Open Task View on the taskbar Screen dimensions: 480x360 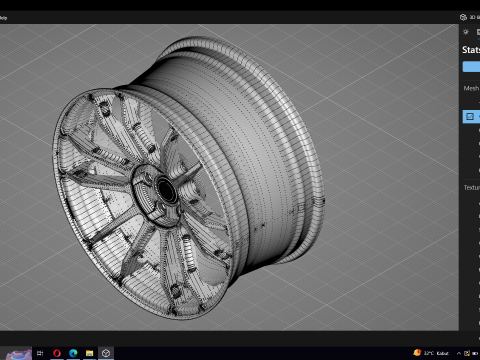click(x=40, y=353)
